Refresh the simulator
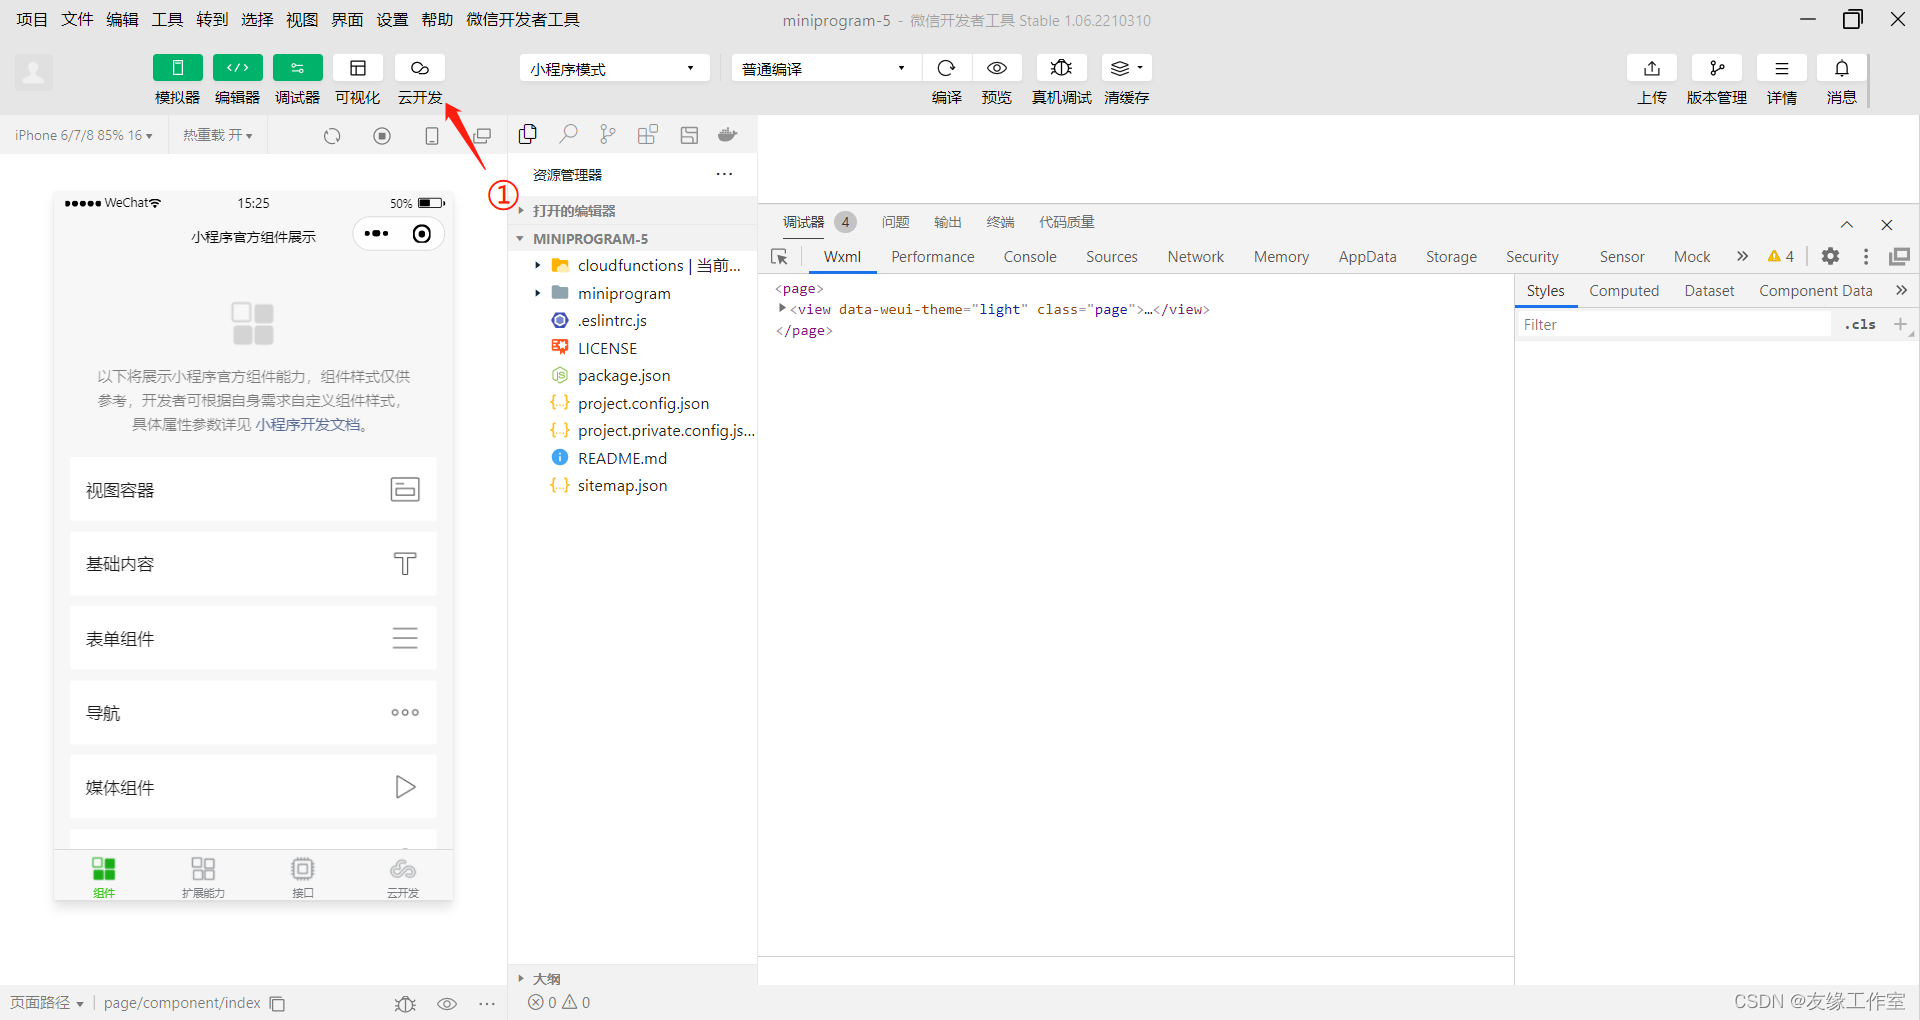Screen dimensions: 1920x1020 332,136
